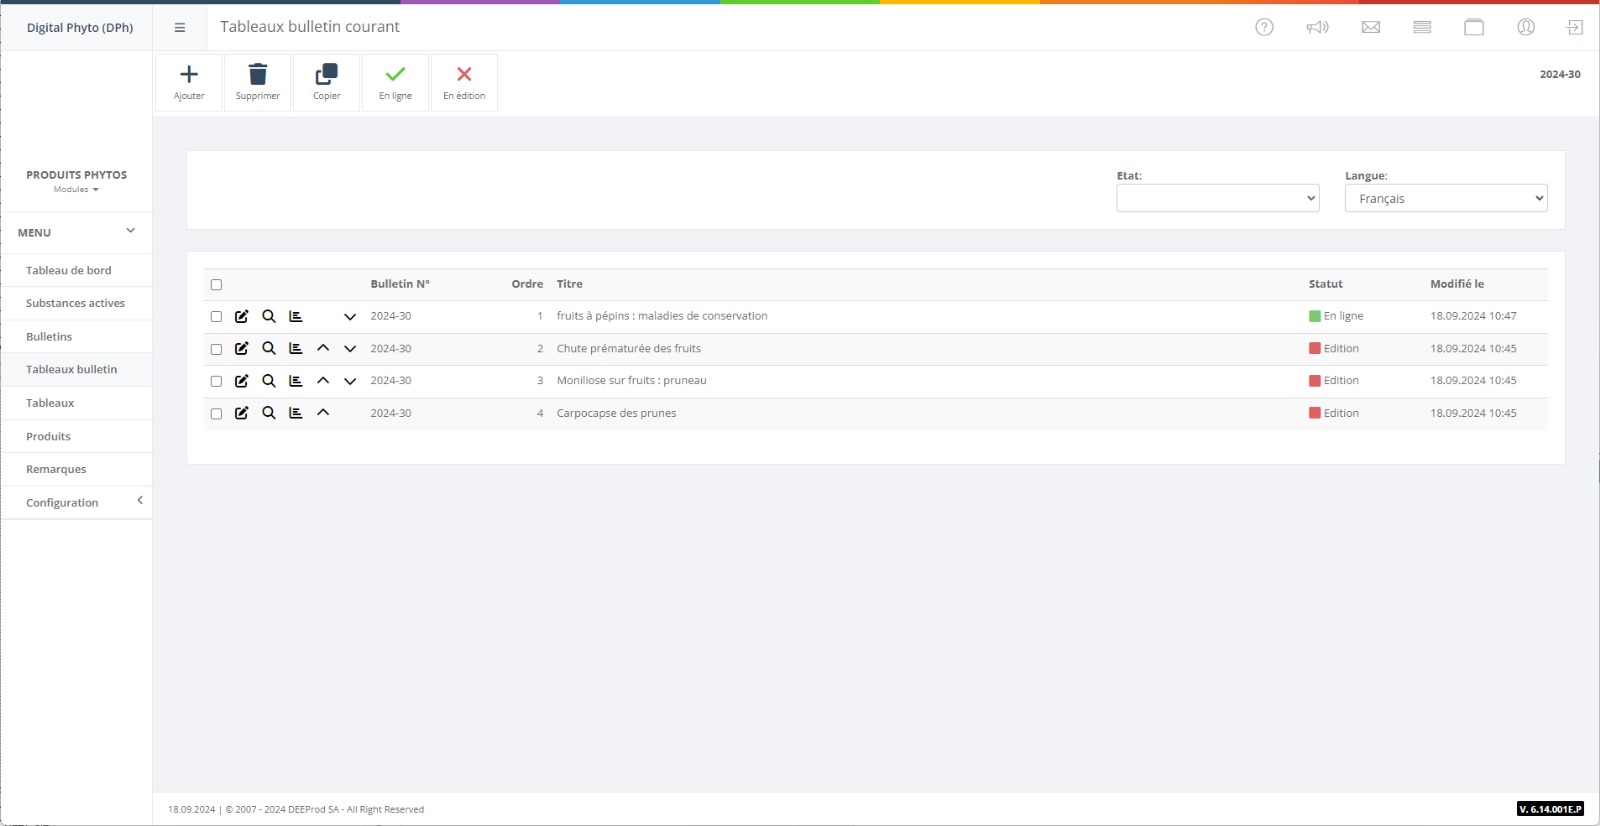Click the Ajouter plus icon

[189, 75]
